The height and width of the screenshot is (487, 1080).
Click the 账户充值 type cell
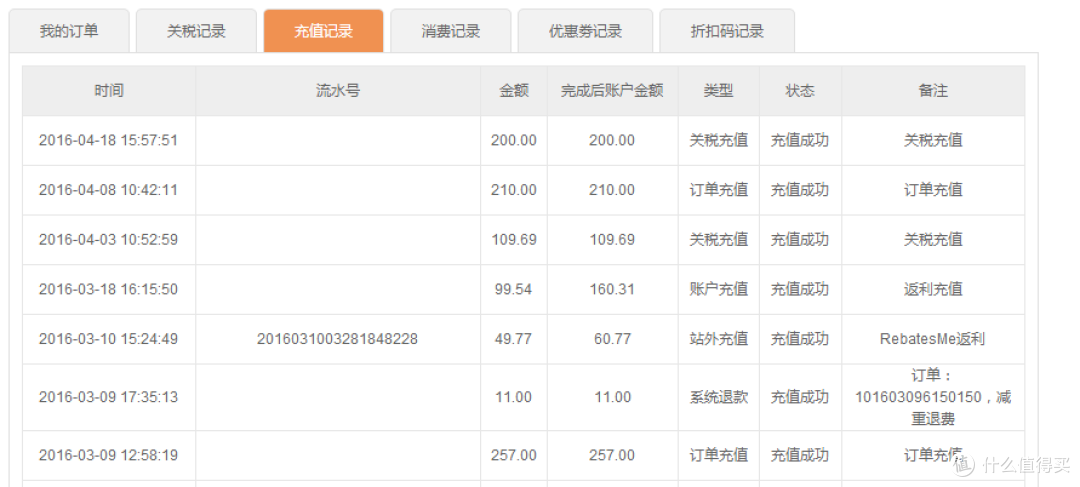pyautogui.click(x=718, y=289)
